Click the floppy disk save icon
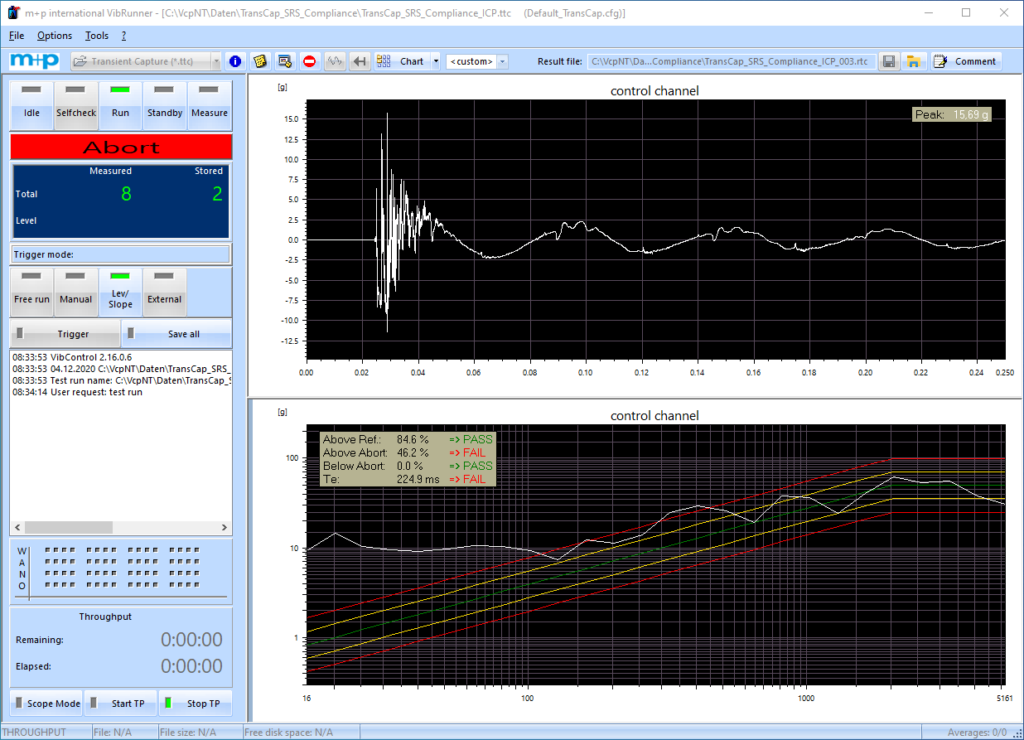This screenshot has height=740, width=1024. click(x=888, y=61)
